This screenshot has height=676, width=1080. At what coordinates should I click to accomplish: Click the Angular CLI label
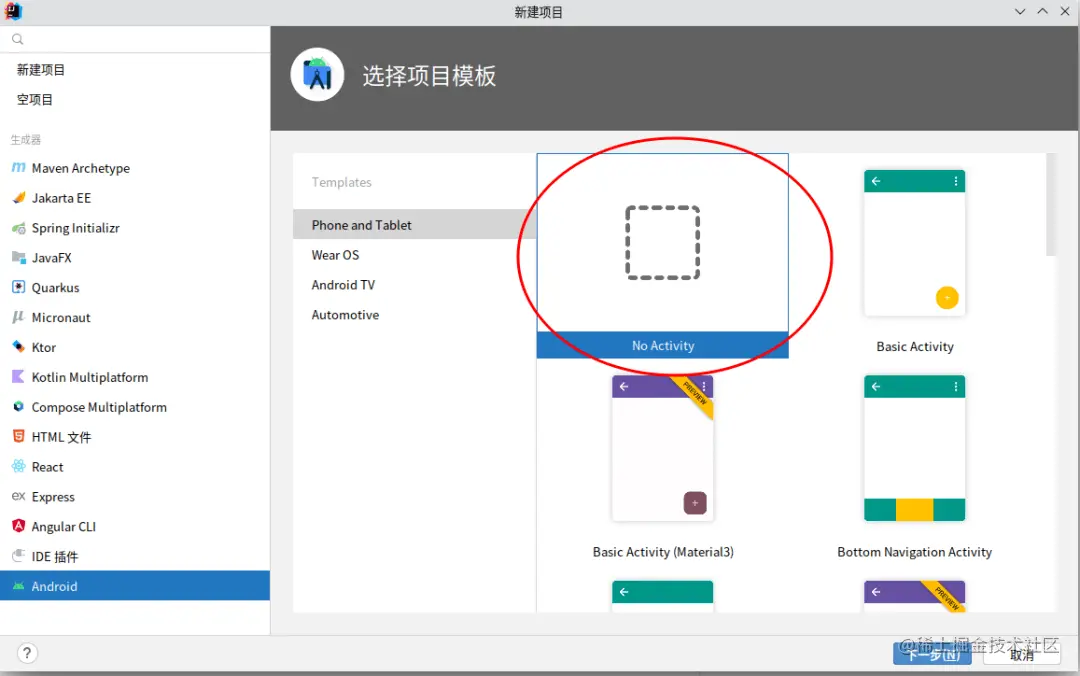pos(63,526)
